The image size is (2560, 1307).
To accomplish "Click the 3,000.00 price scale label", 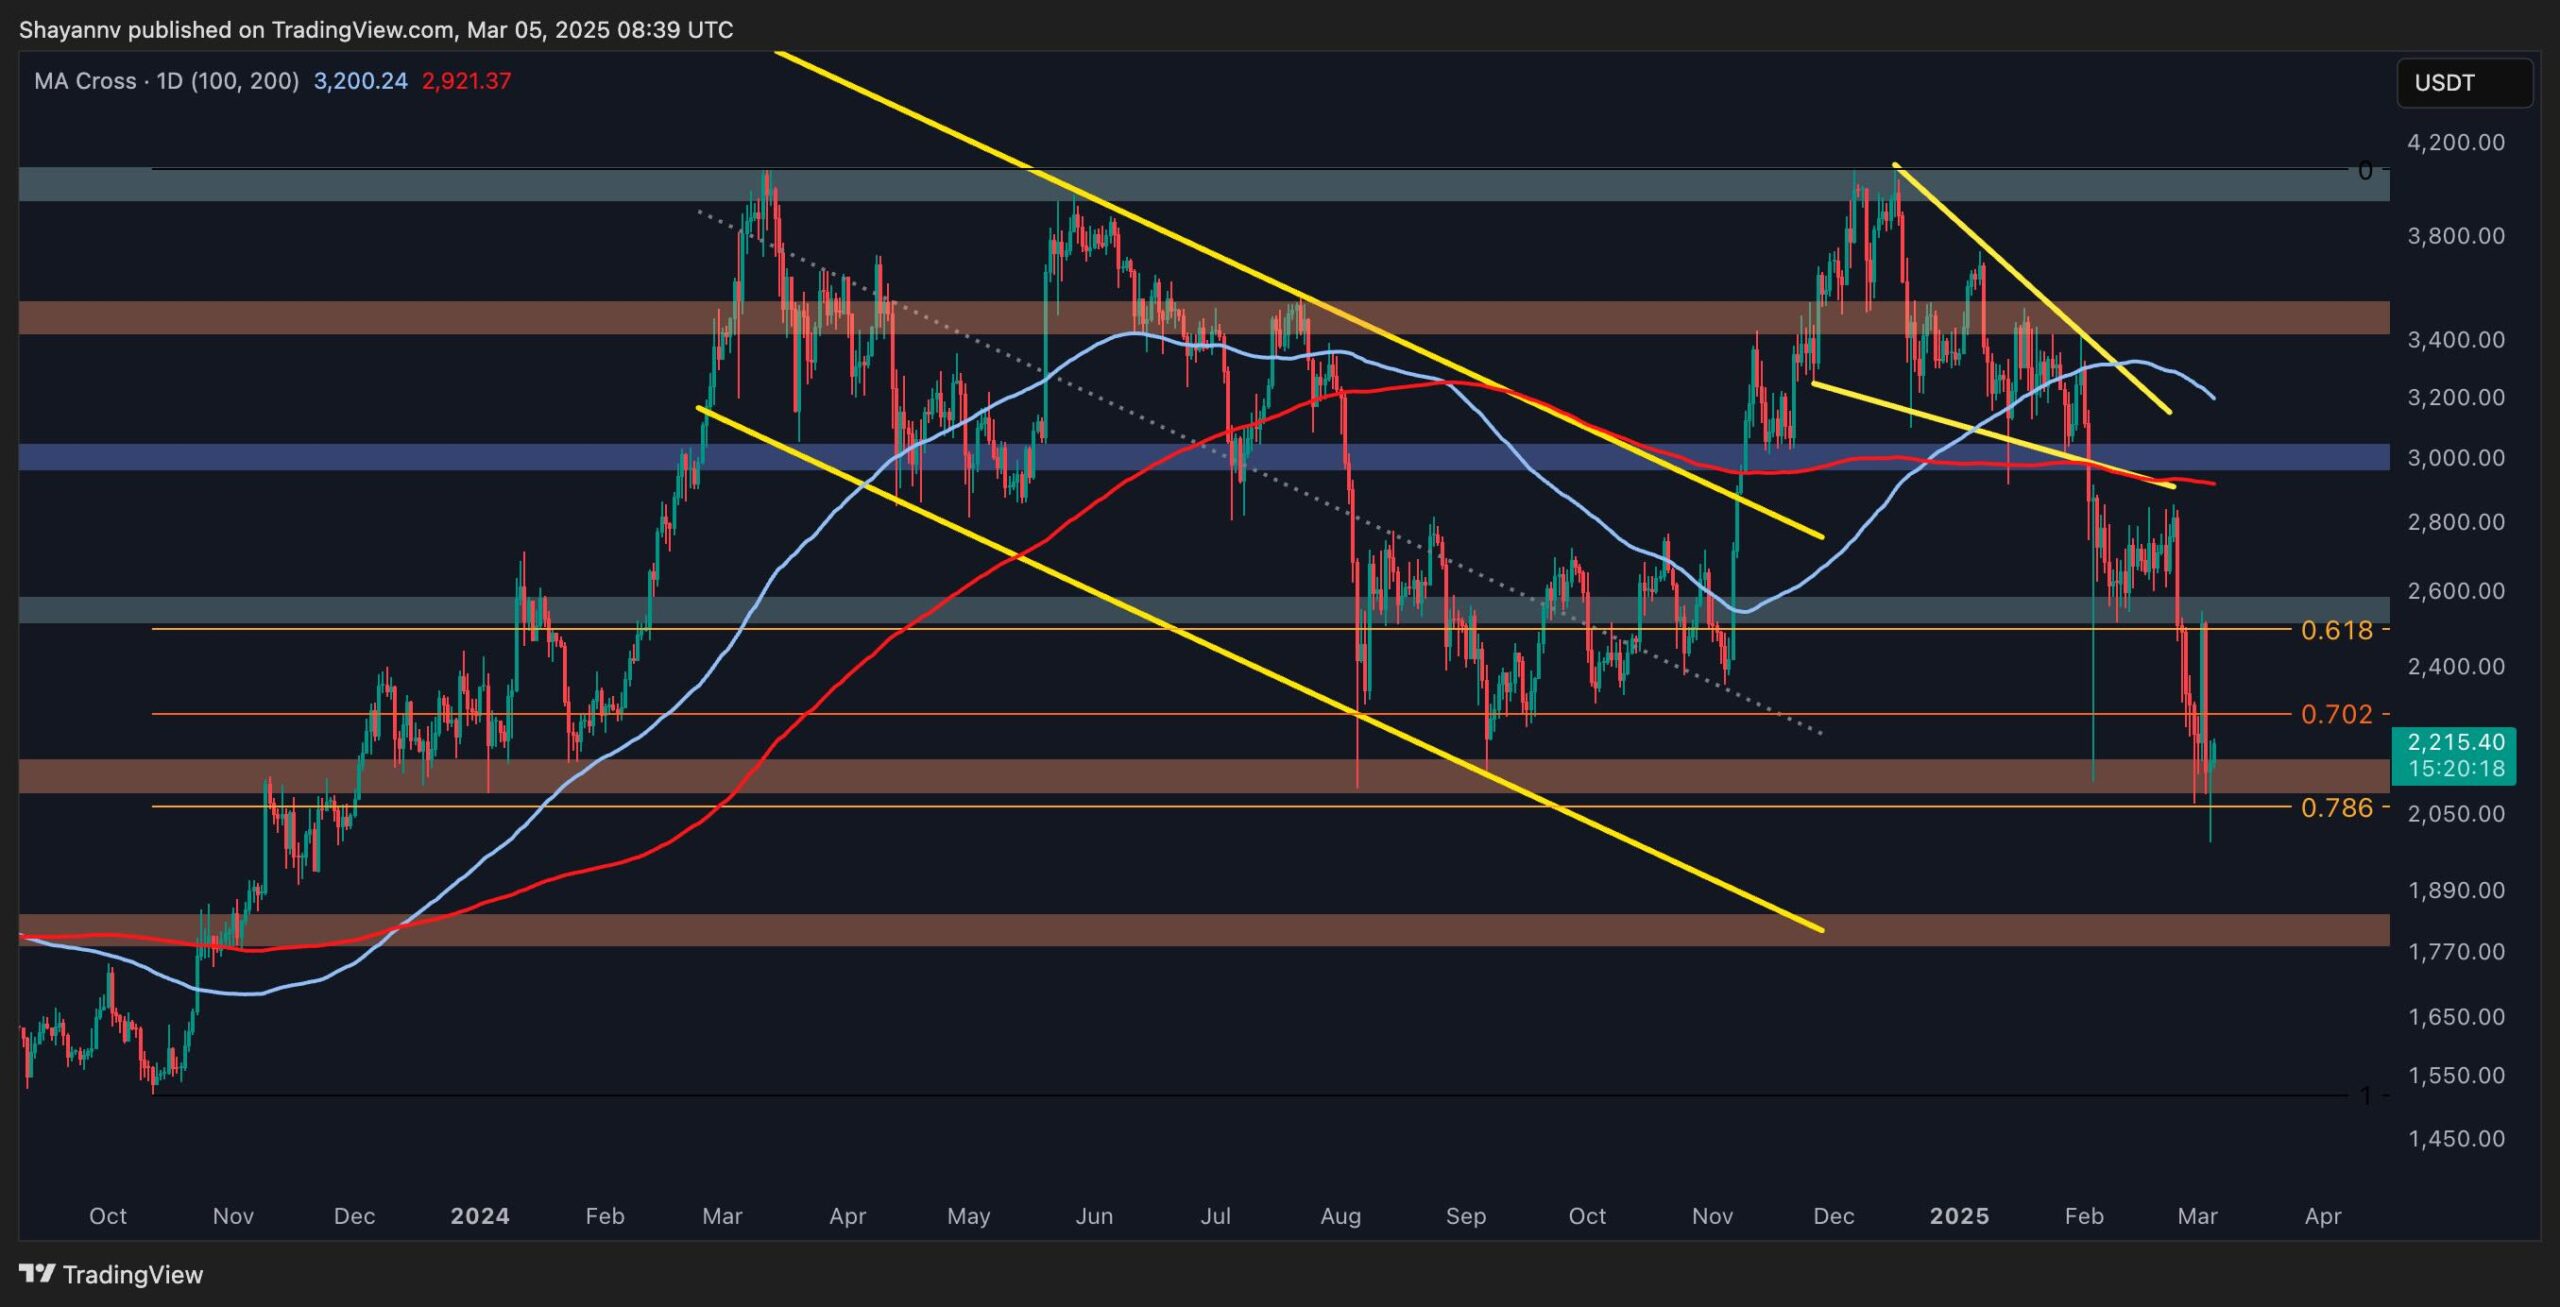I will pyautogui.click(x=2455, y=458).
